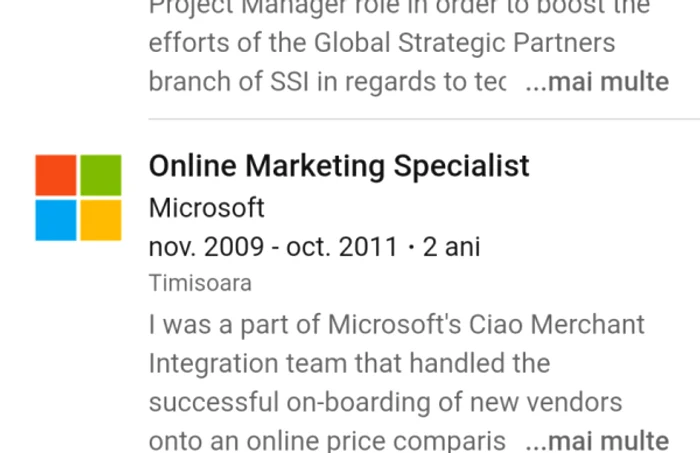Click the 'efforts of the Global Strategic Partners' line
Viewport: 700px width, 453px height.
tap(382, 43)
